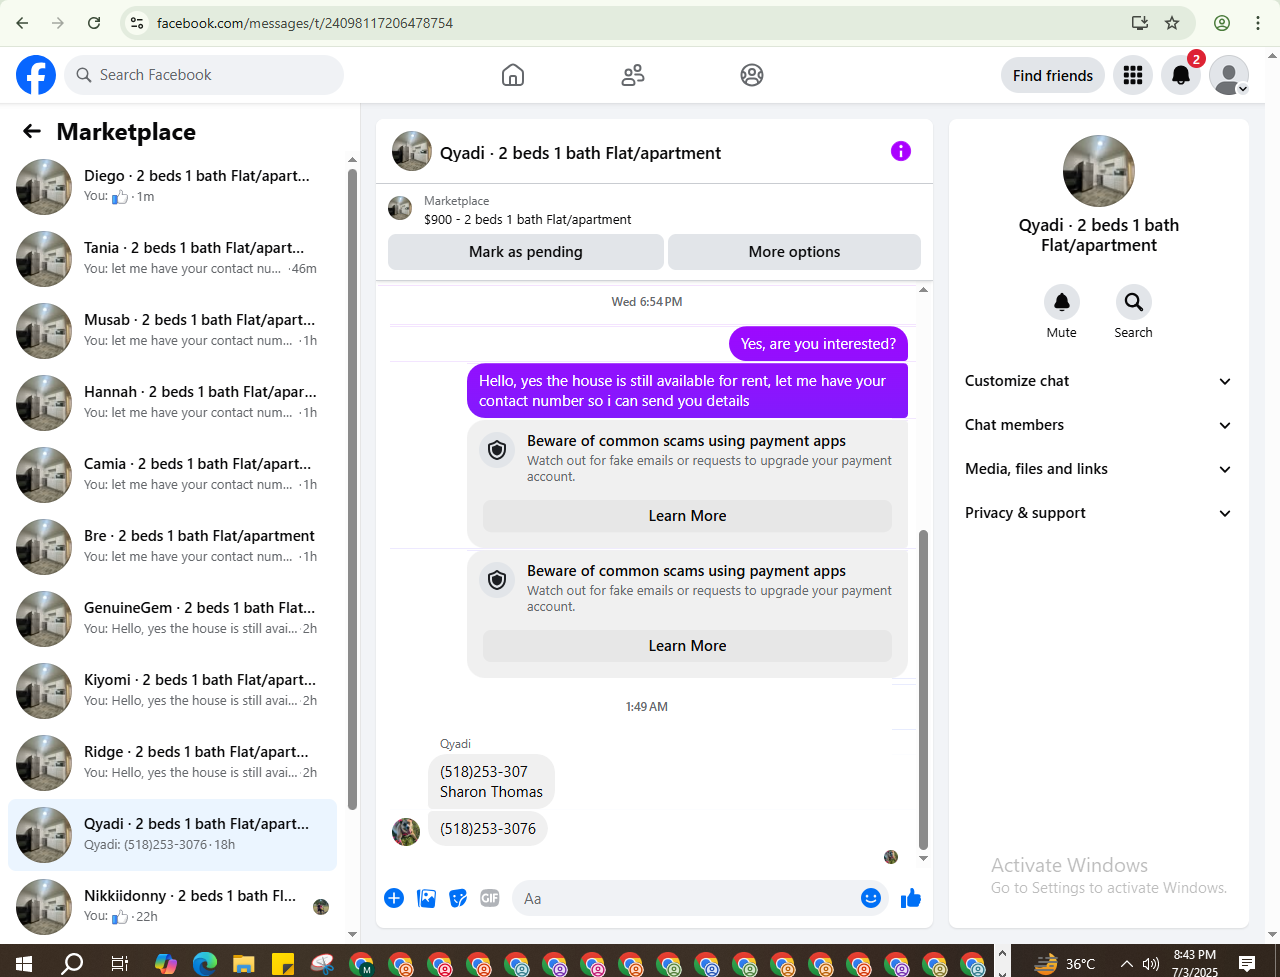Search within conversation magnifier icon

pos(1134,302)
